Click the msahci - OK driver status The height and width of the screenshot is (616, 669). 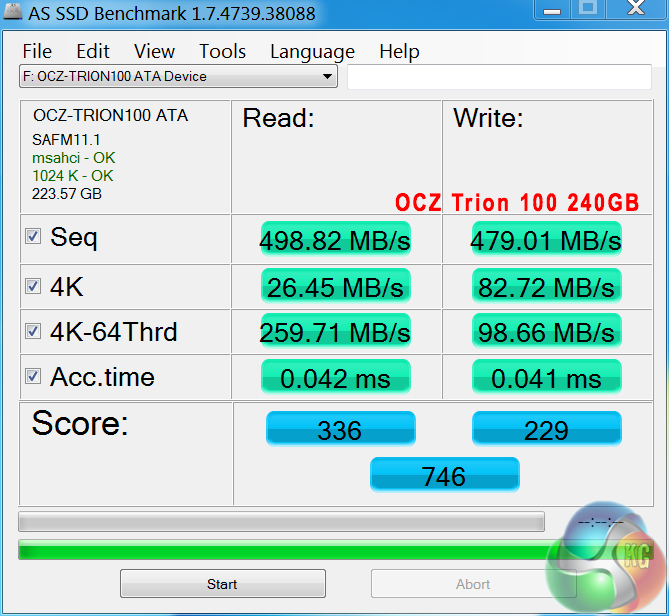click(x=73, y=158)
